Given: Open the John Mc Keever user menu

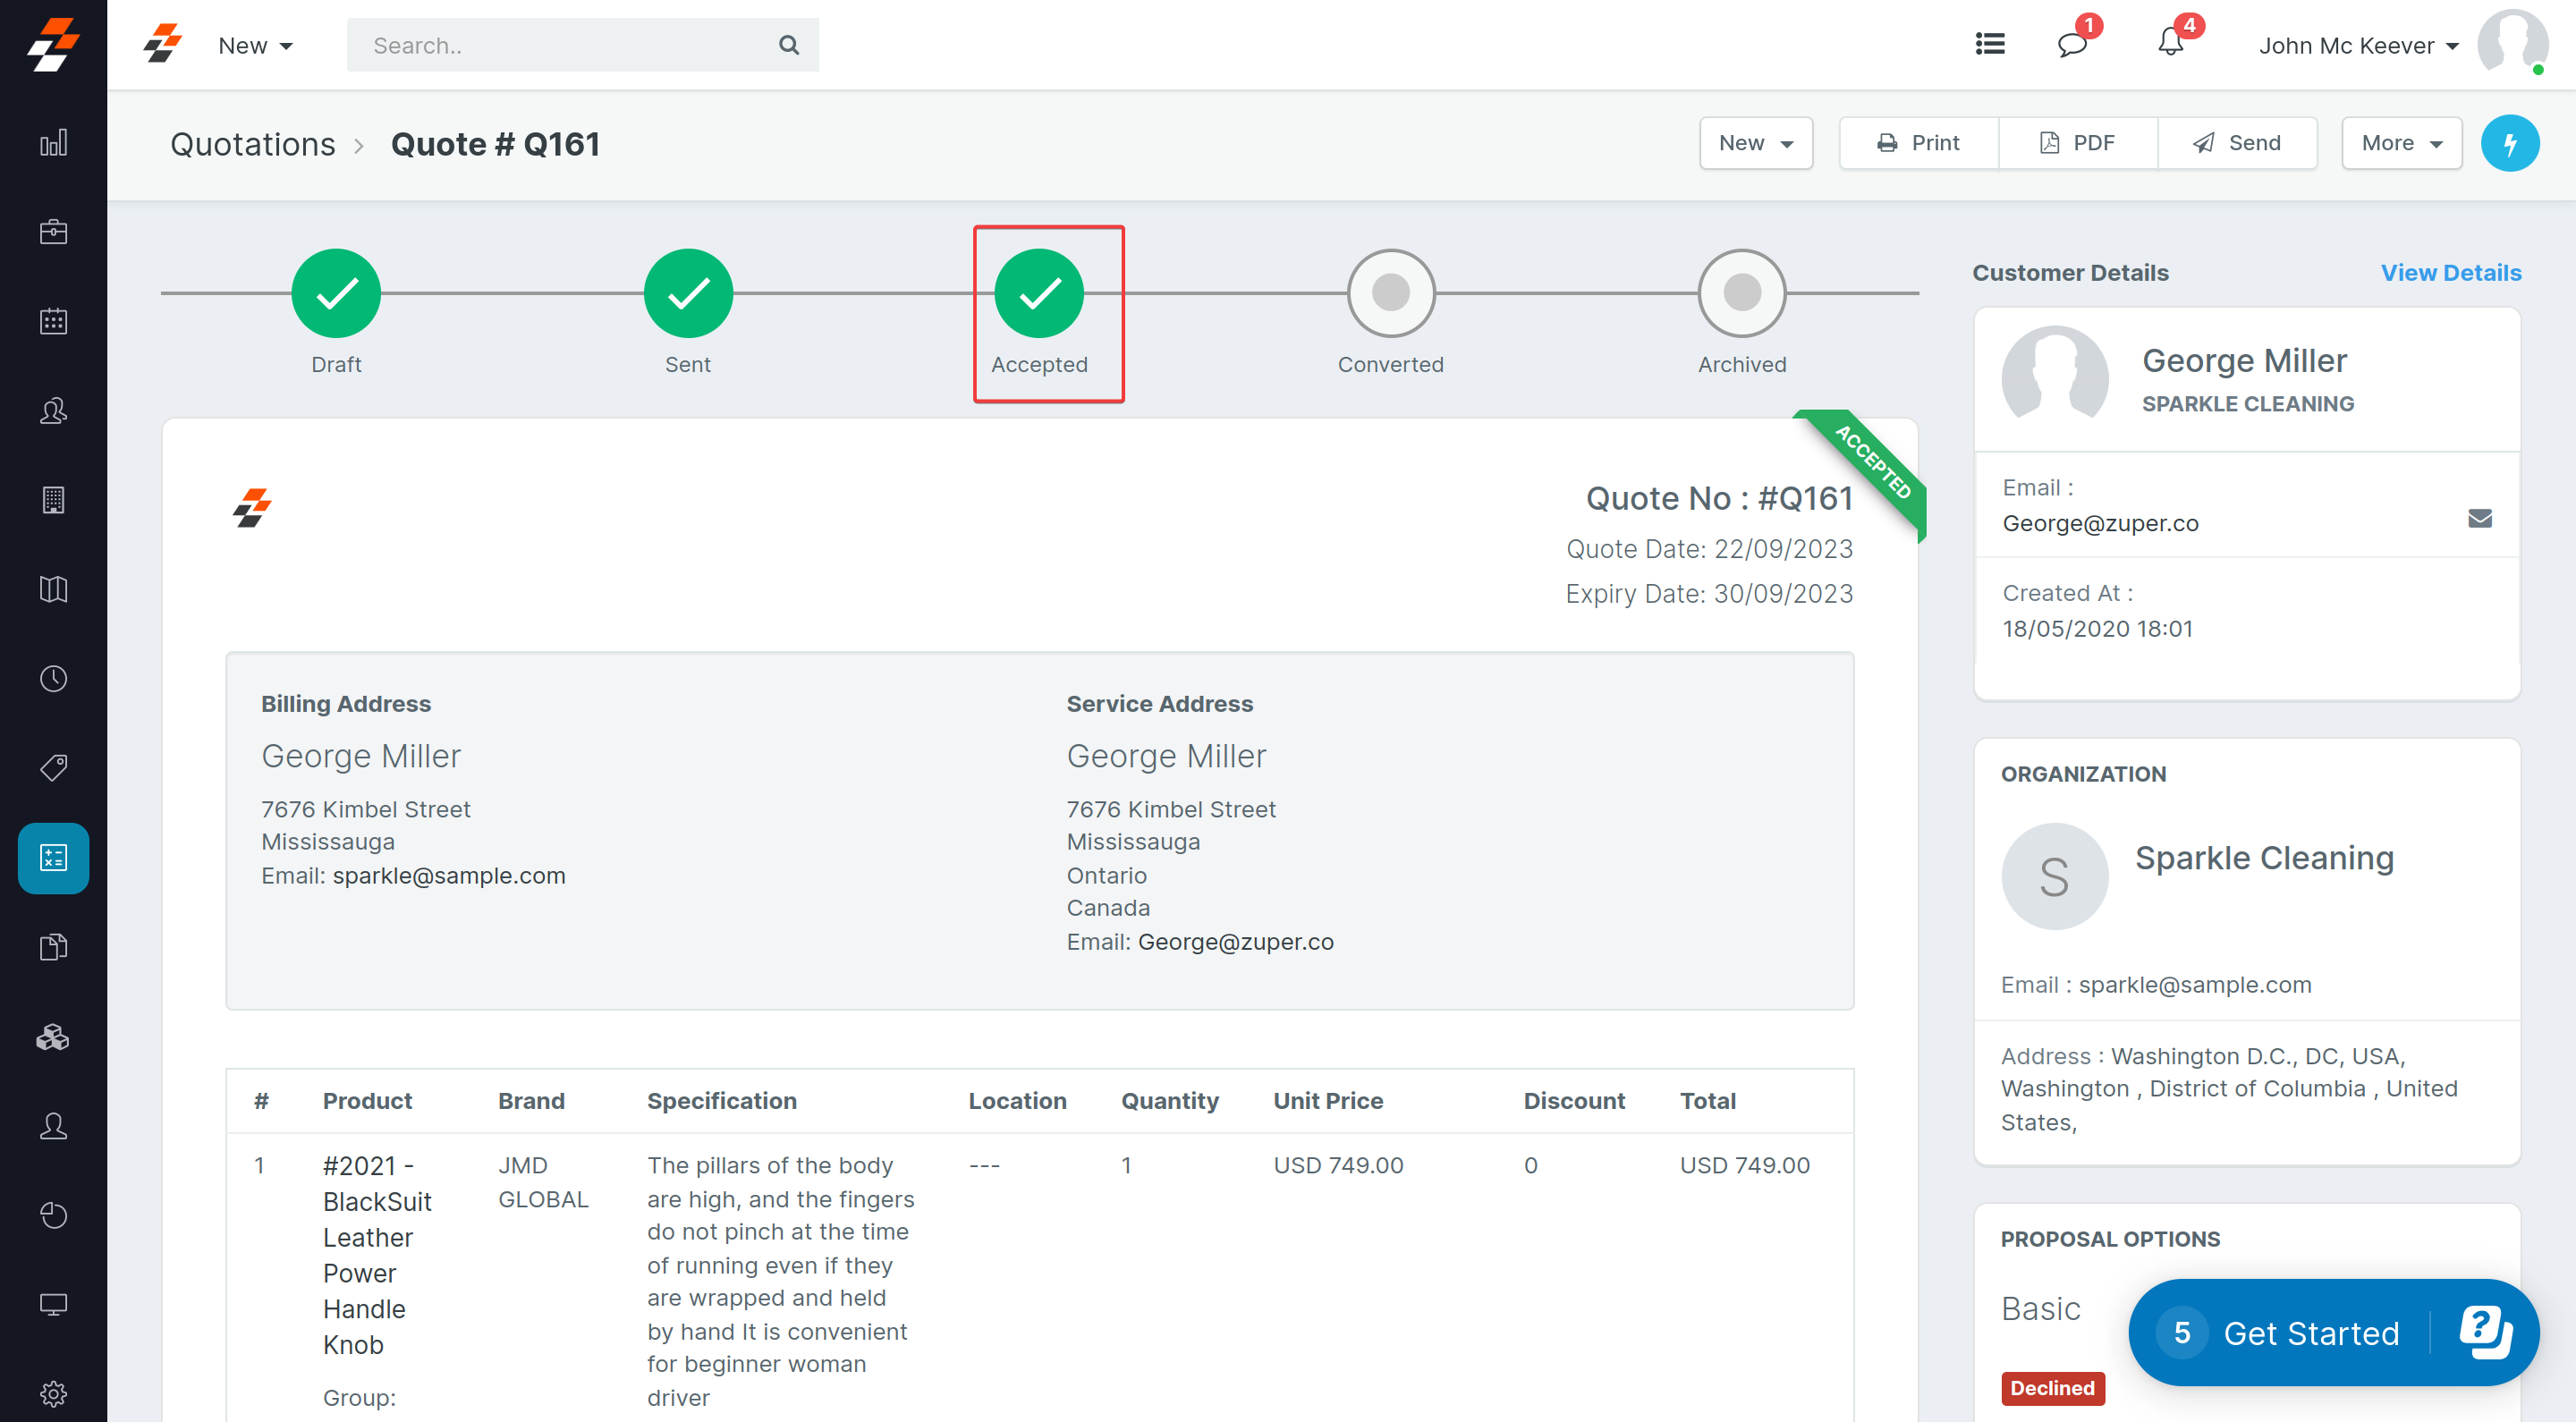Looking at the screenshot, I should pos(2357,46).
